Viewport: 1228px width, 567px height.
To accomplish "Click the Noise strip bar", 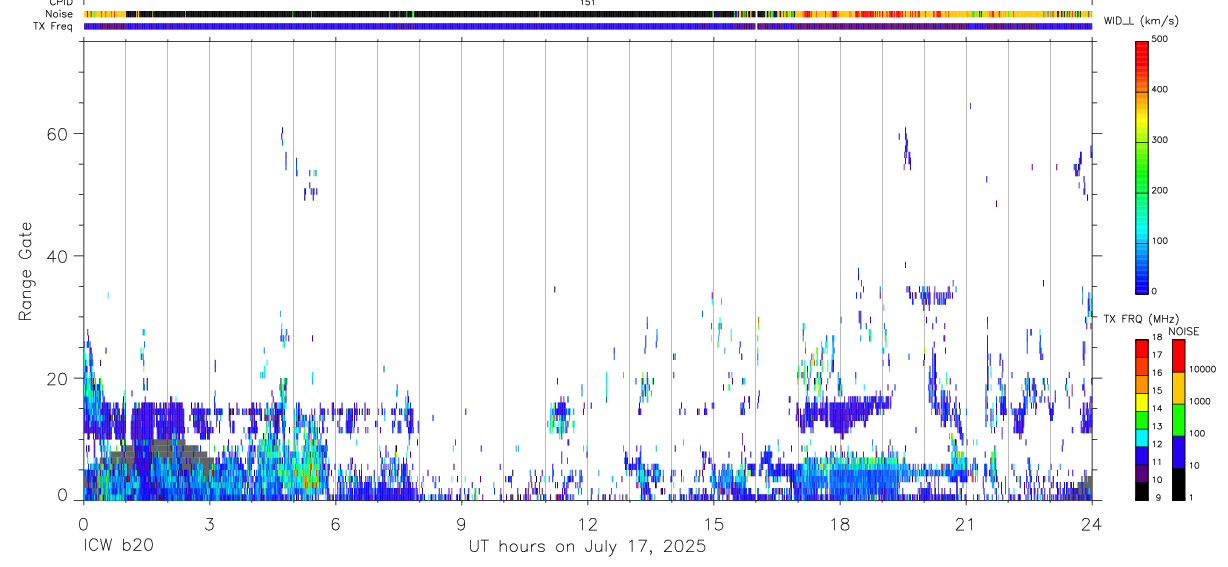I will [588, 14].
